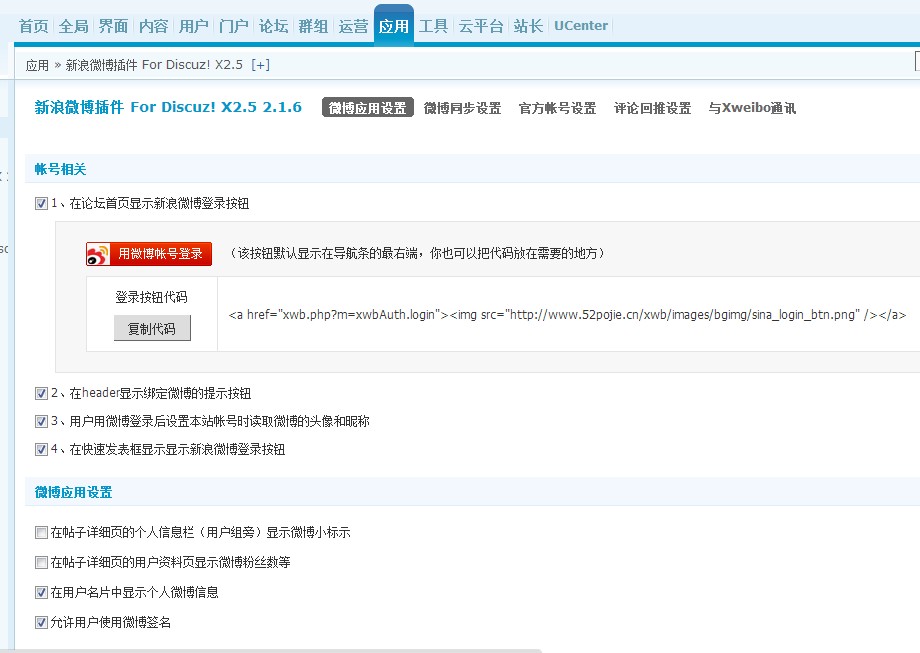Switch to 微博同步设置 sub-tab

[462, 108]
